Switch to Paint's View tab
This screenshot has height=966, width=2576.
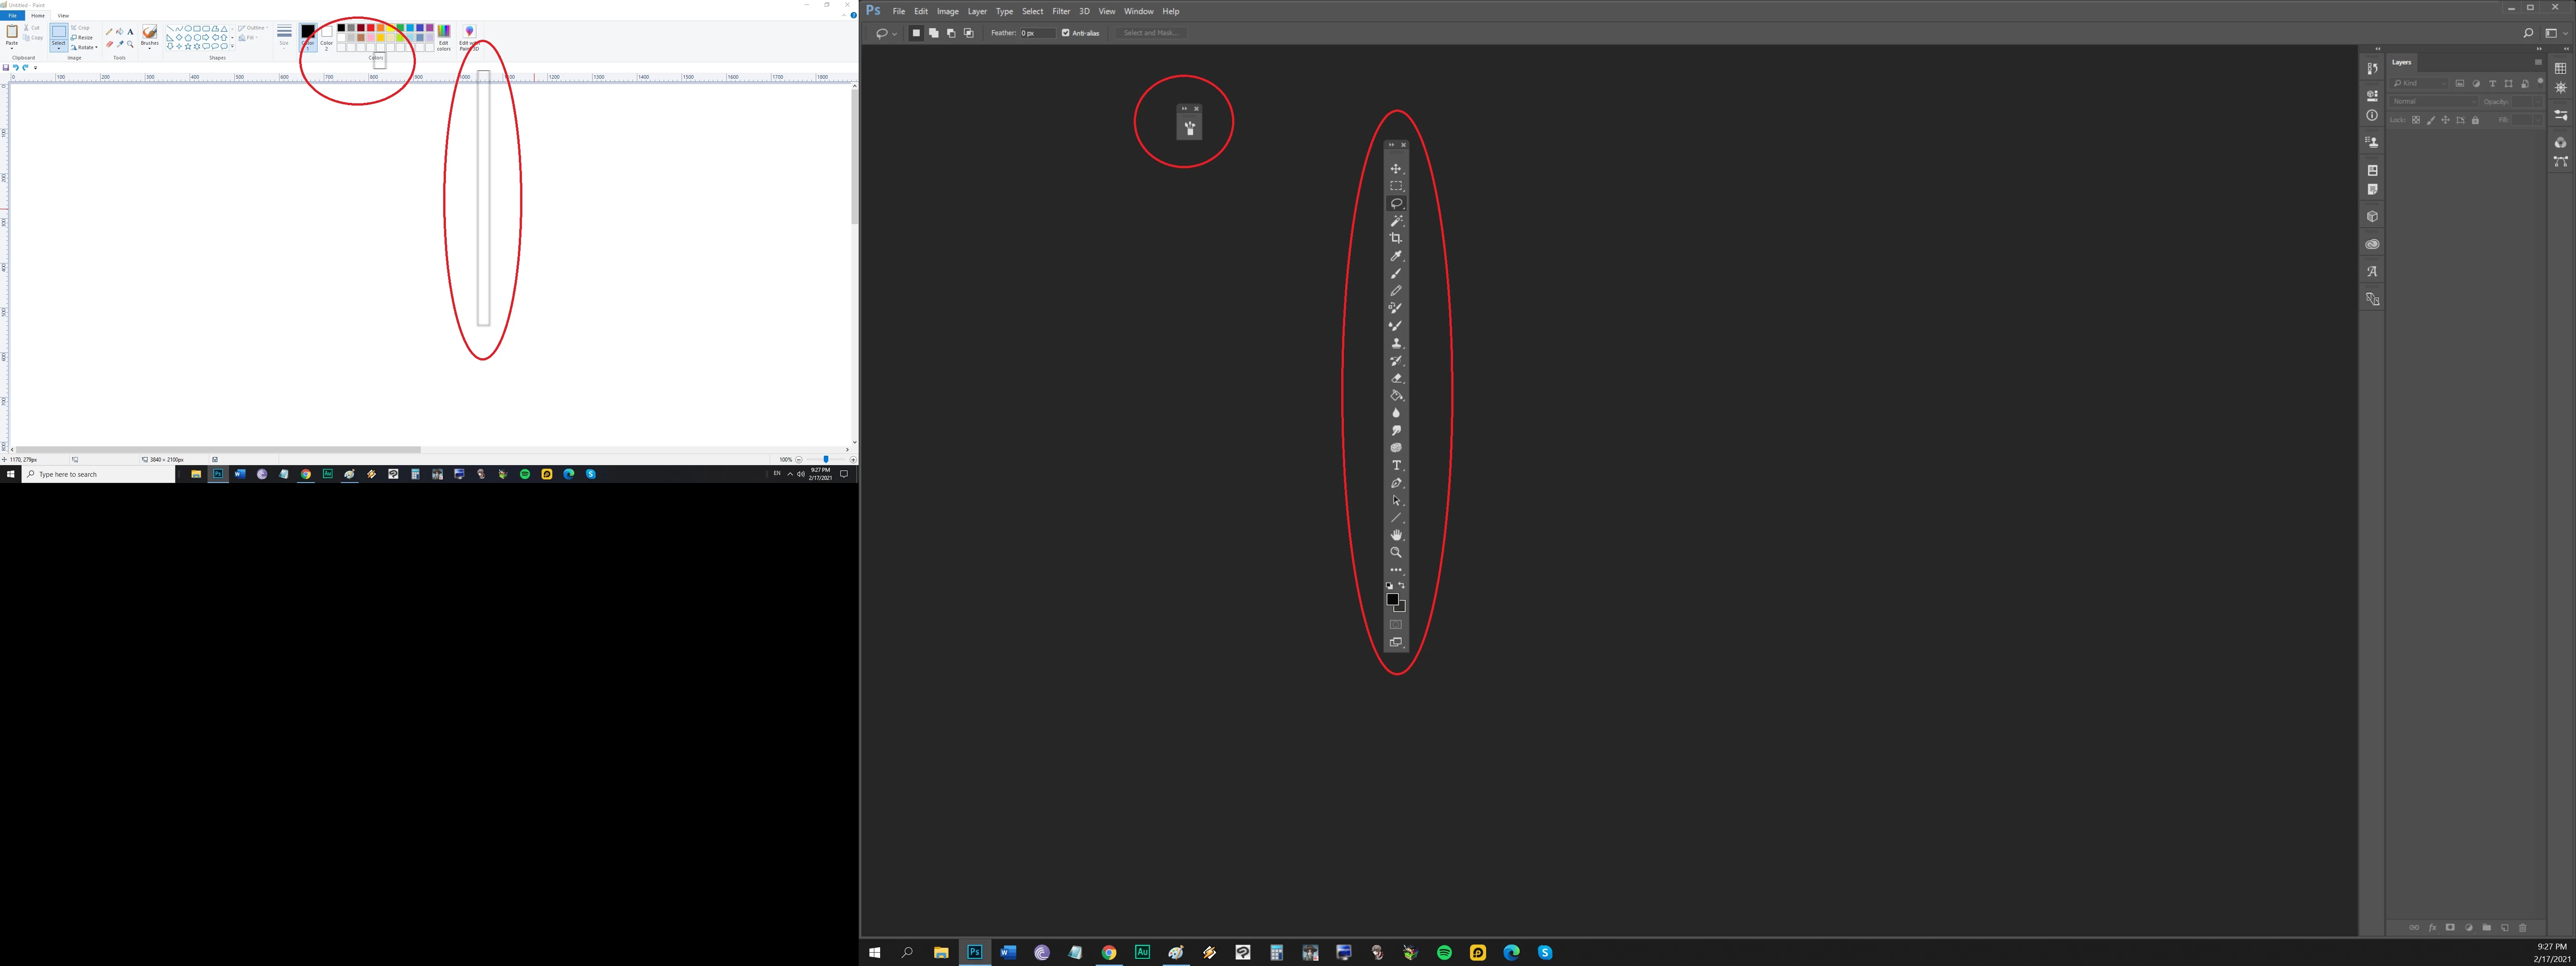point(63,16)
